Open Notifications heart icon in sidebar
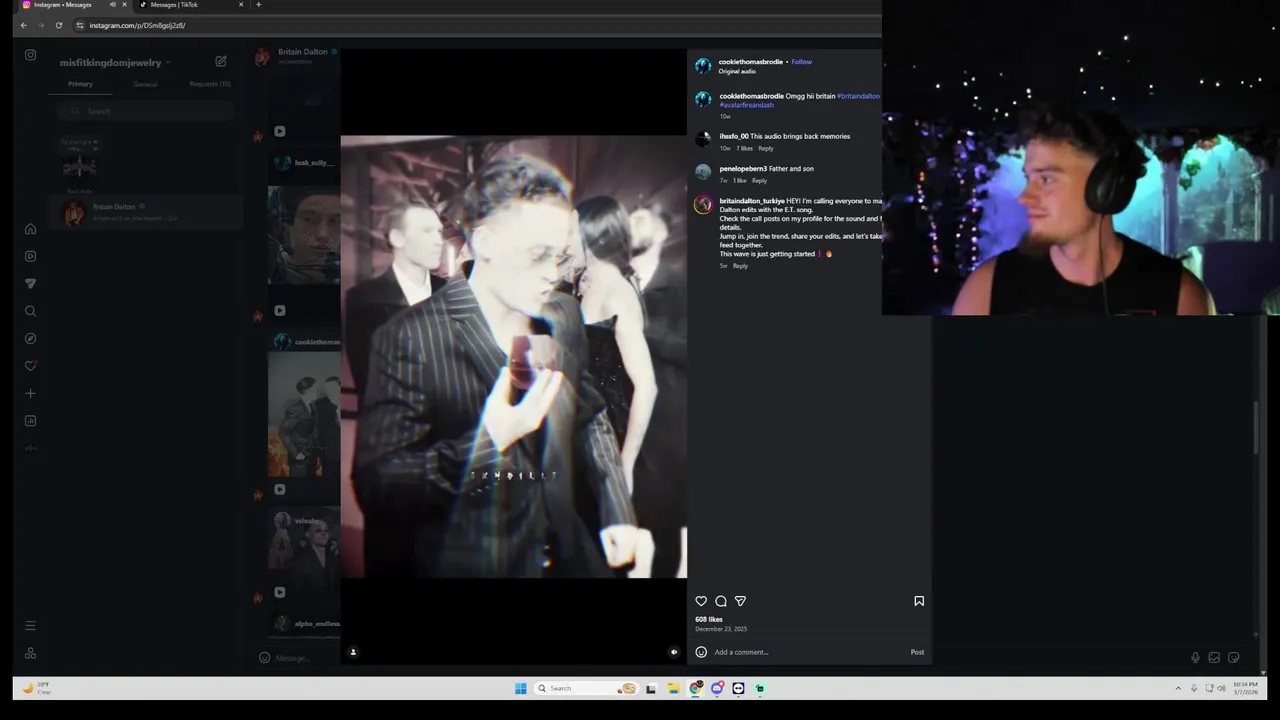 pyautogui.click(x=30, y=366)
